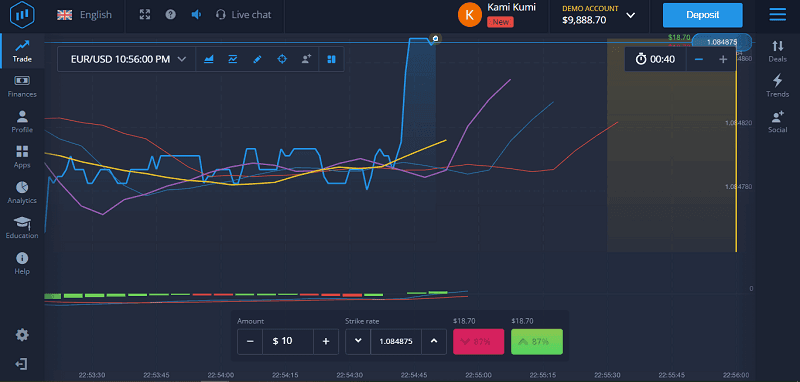Click the green up 87% button
This screenshot has height=382, width=800.
pyautogui.click(x=537, y=341)
